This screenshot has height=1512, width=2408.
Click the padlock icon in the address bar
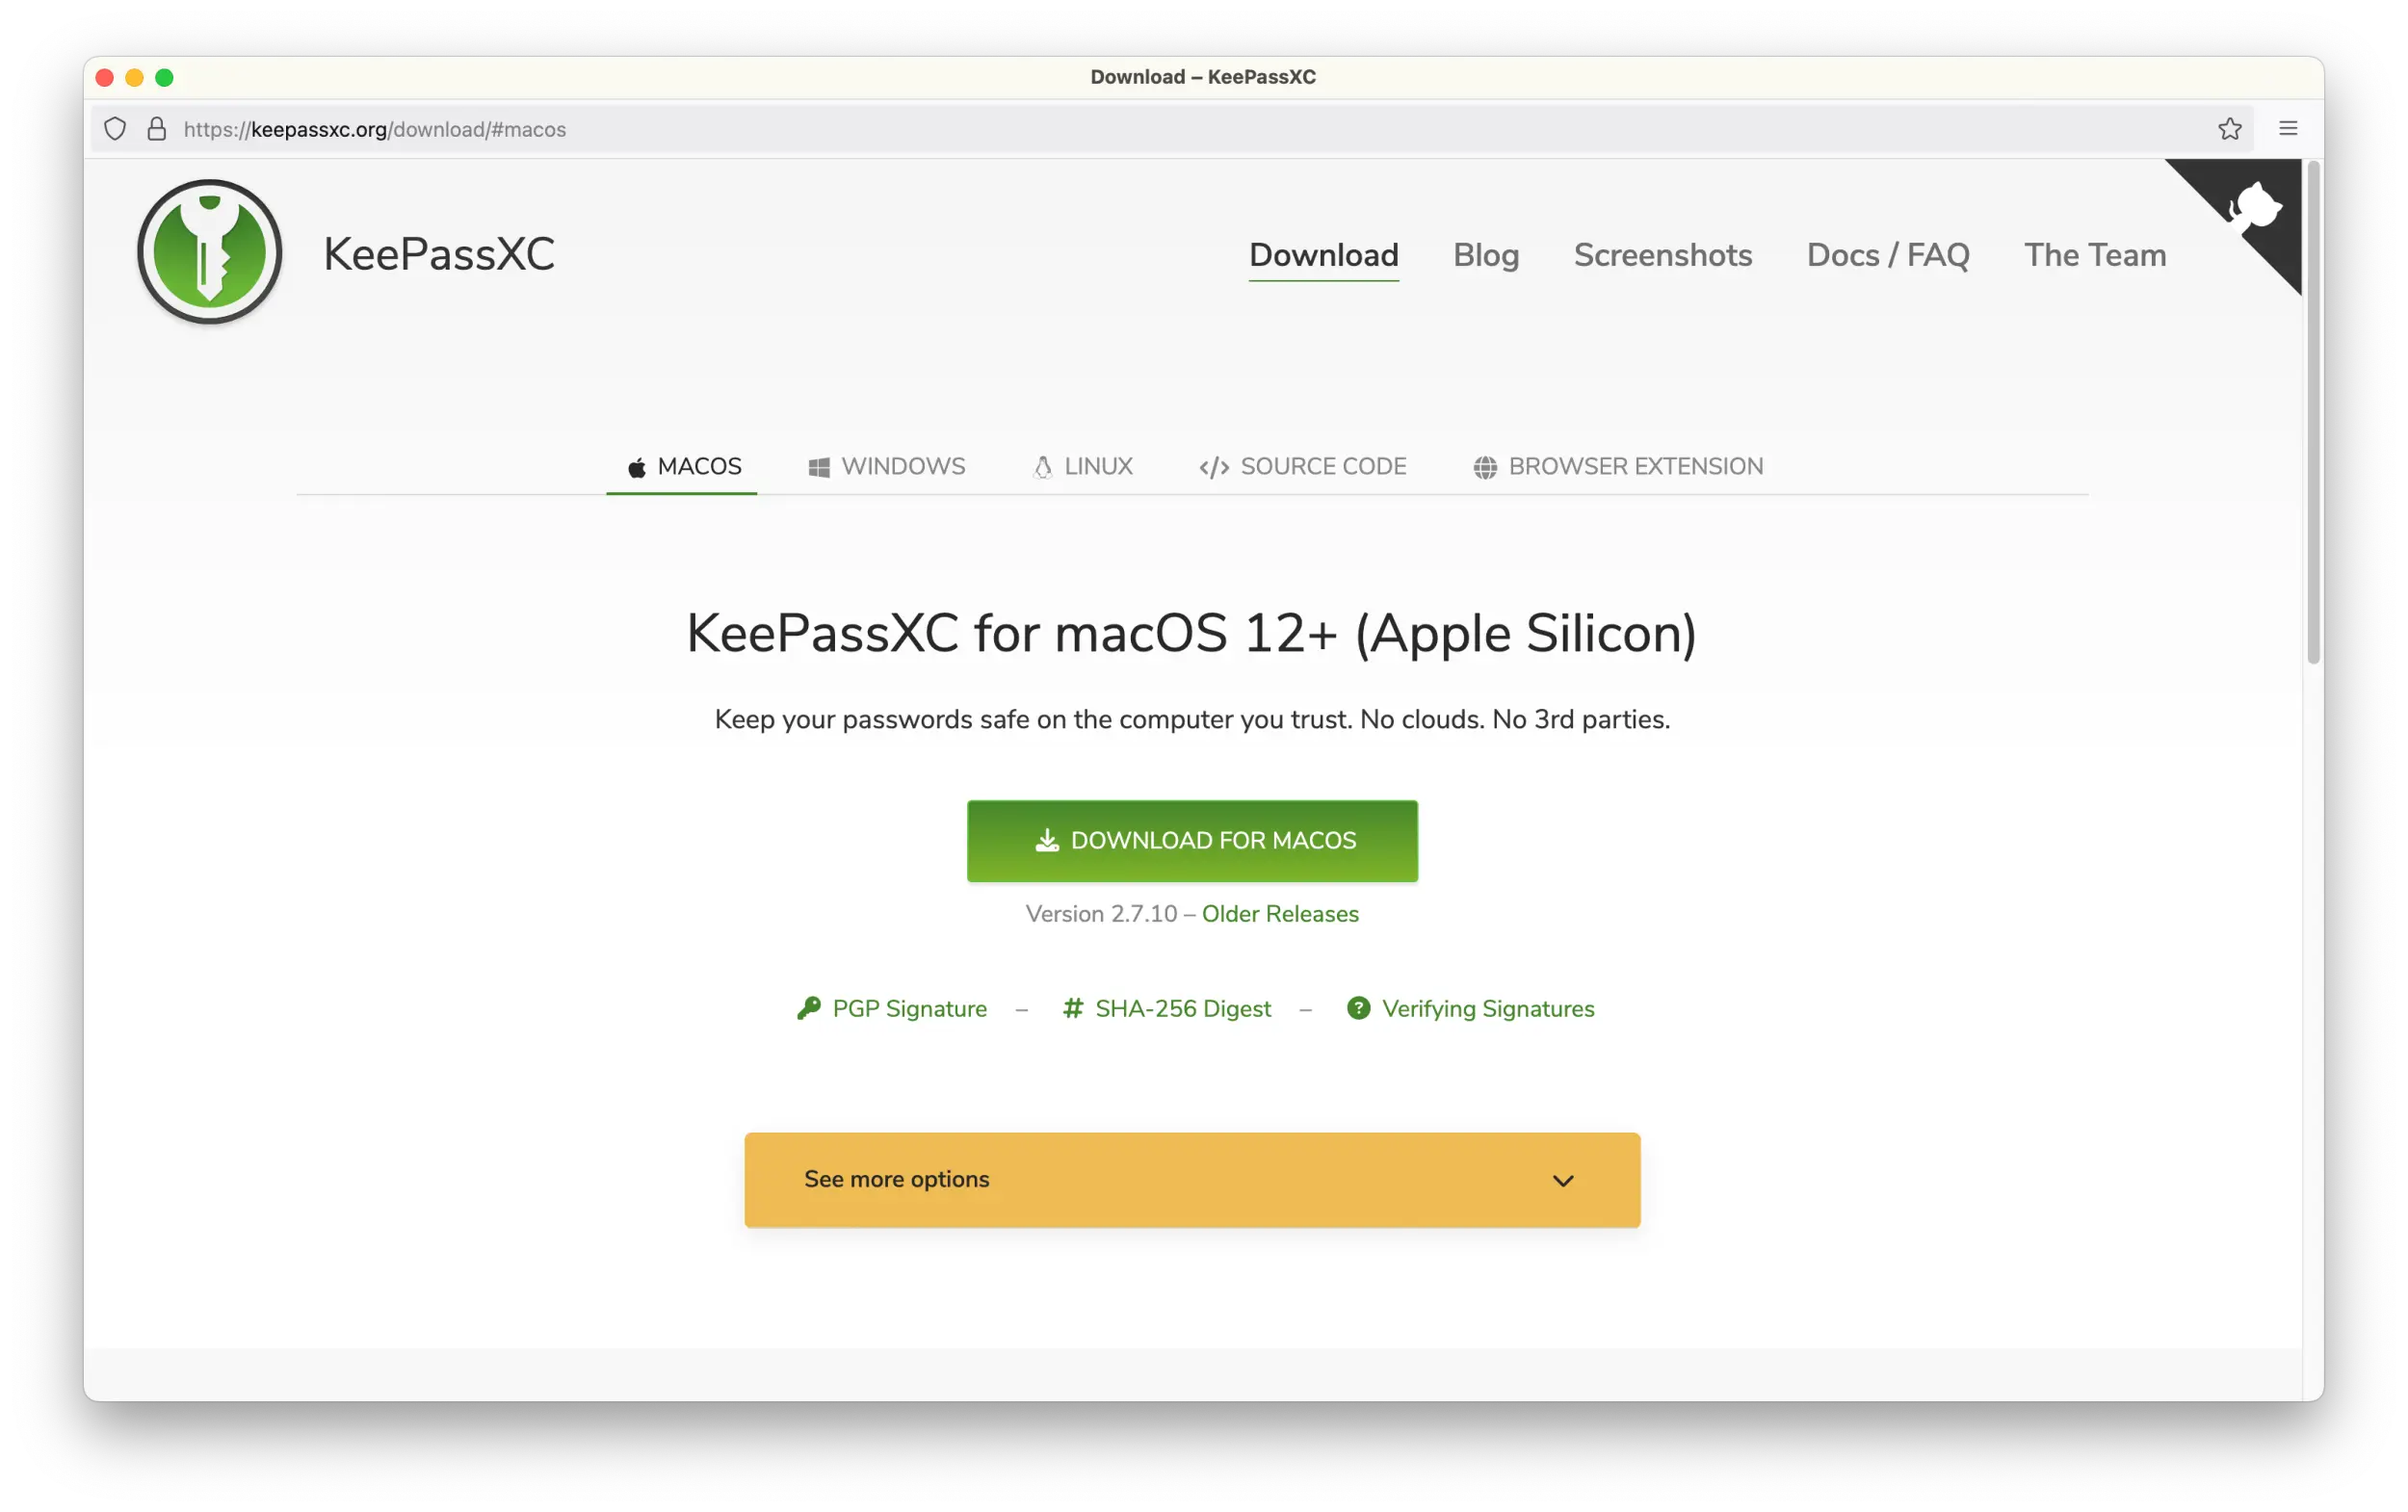156,128
